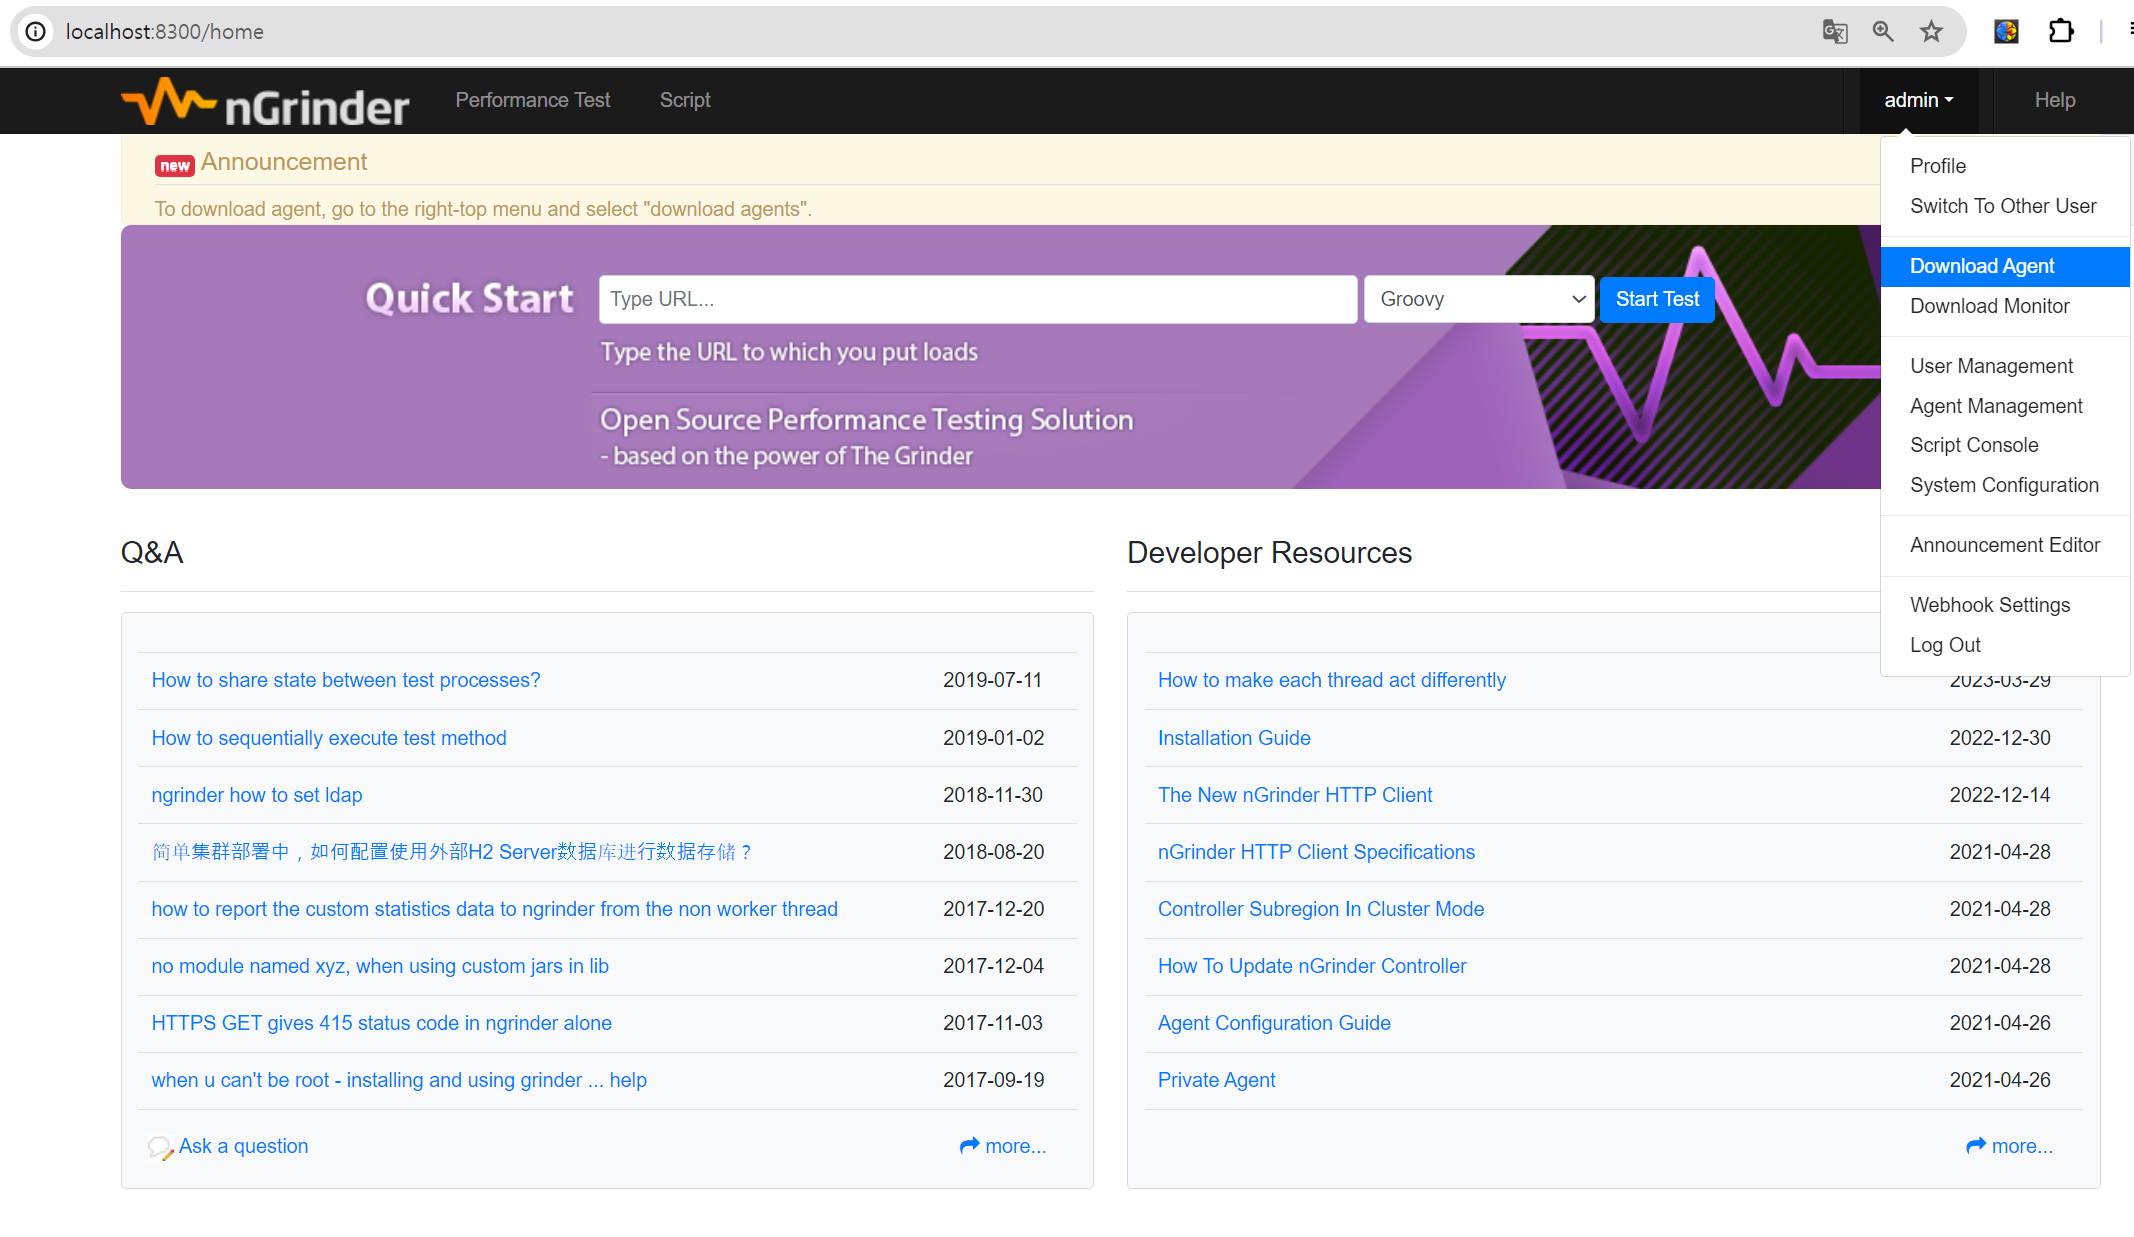The image size is (2134, 1237).
Task: Open the admin dropdown menu
Action: point(1919,100)
